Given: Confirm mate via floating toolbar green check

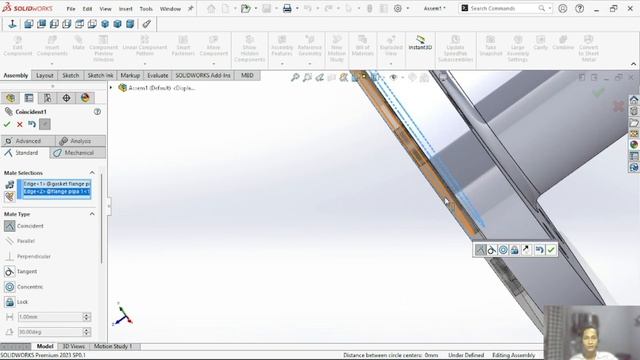Looking at the screenshot, I should pos(551,250).
